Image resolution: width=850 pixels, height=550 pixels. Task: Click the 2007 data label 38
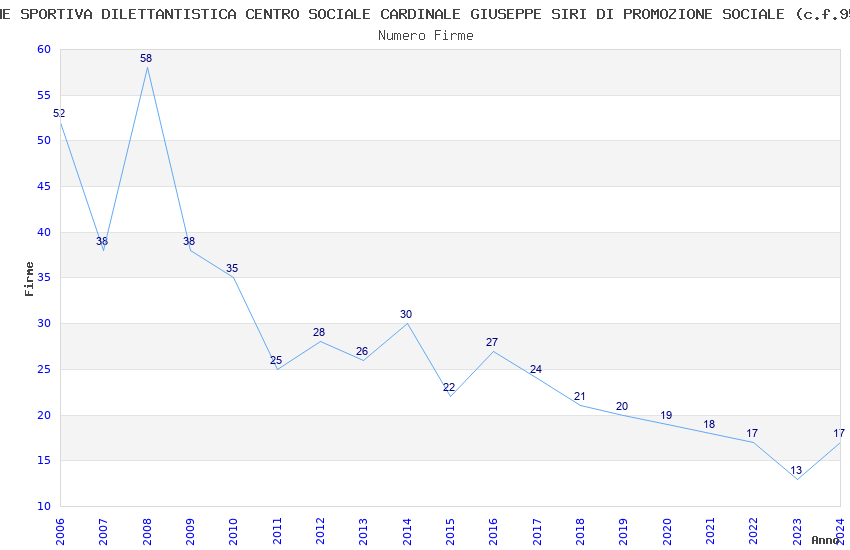pos(102,241)
